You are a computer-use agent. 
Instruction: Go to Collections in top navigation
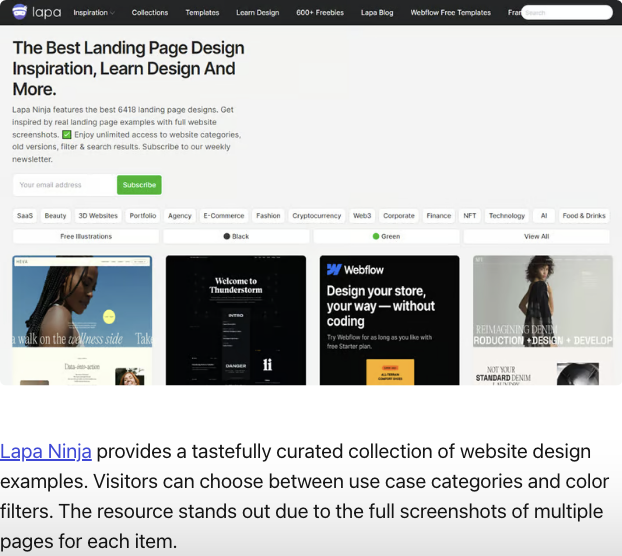pos(150,13)
